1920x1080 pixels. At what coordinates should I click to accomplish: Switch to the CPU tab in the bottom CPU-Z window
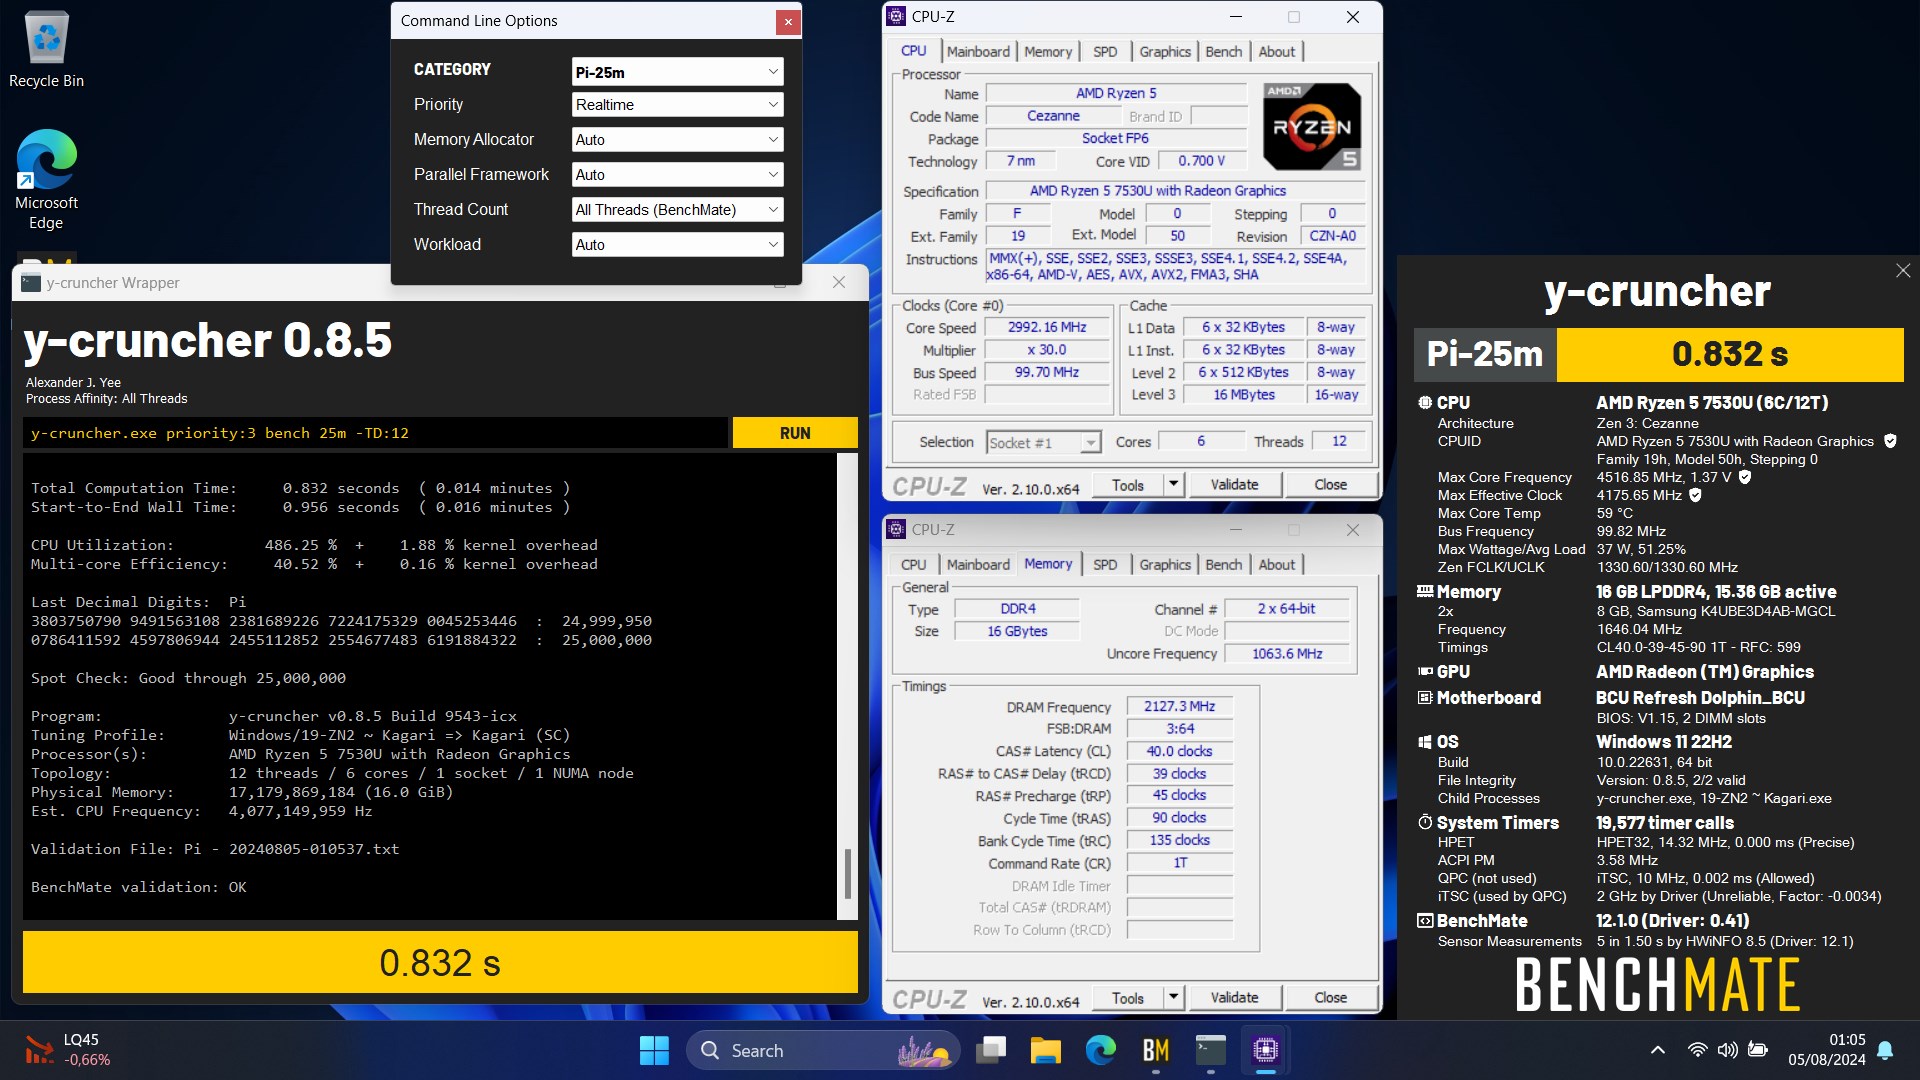tap(913, 565)
